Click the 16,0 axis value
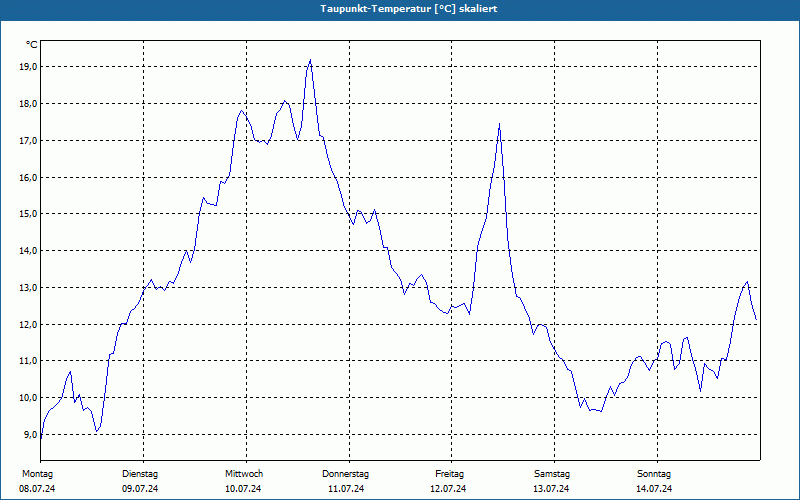Screen dimensions: 800x500 coord(29,178)
